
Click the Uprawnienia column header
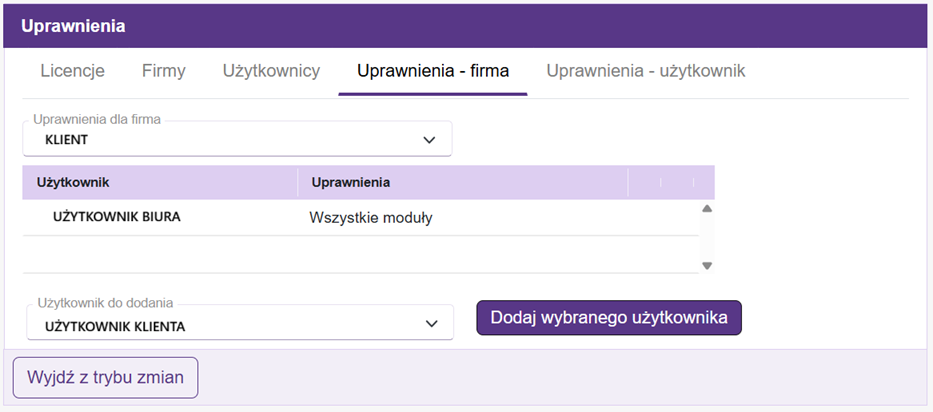click(462, 183)
